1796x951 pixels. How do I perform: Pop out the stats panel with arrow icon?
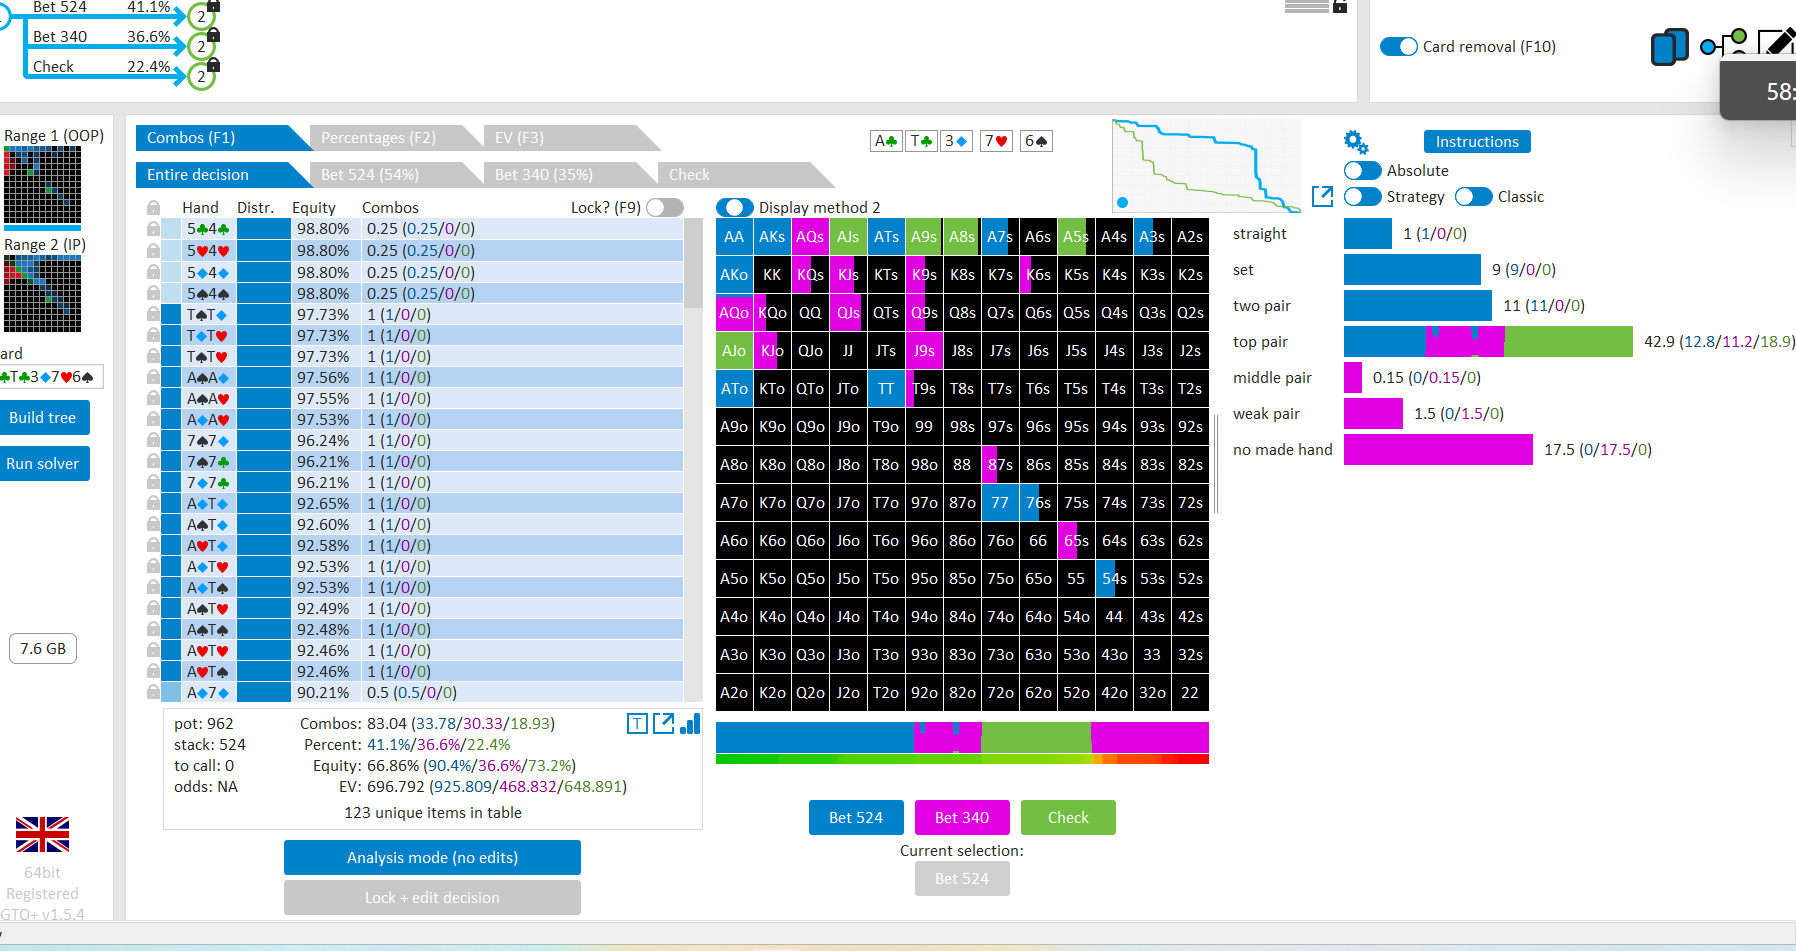[x=663, y=723]
